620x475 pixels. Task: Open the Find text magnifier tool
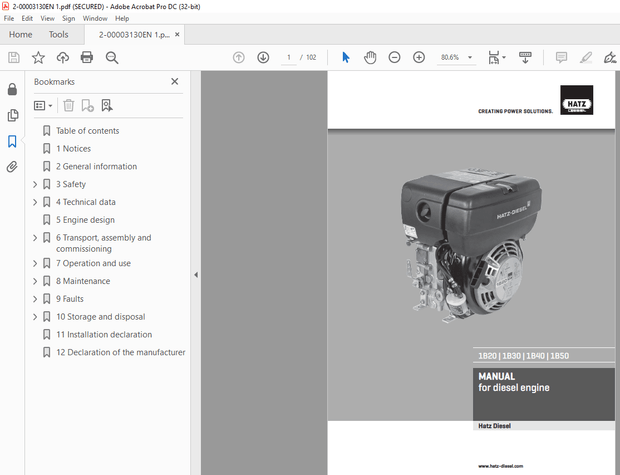[x=112, y=58]
